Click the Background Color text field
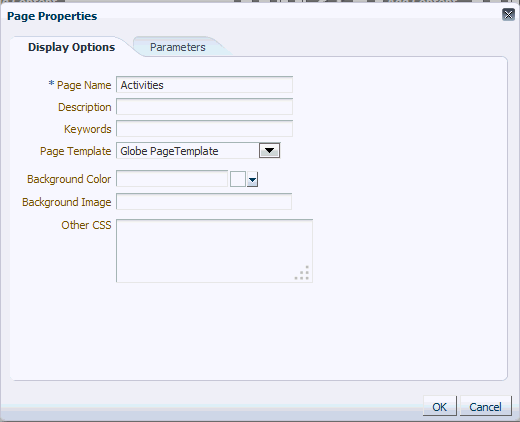Screen dimensions: 520x422 point(172,179)
